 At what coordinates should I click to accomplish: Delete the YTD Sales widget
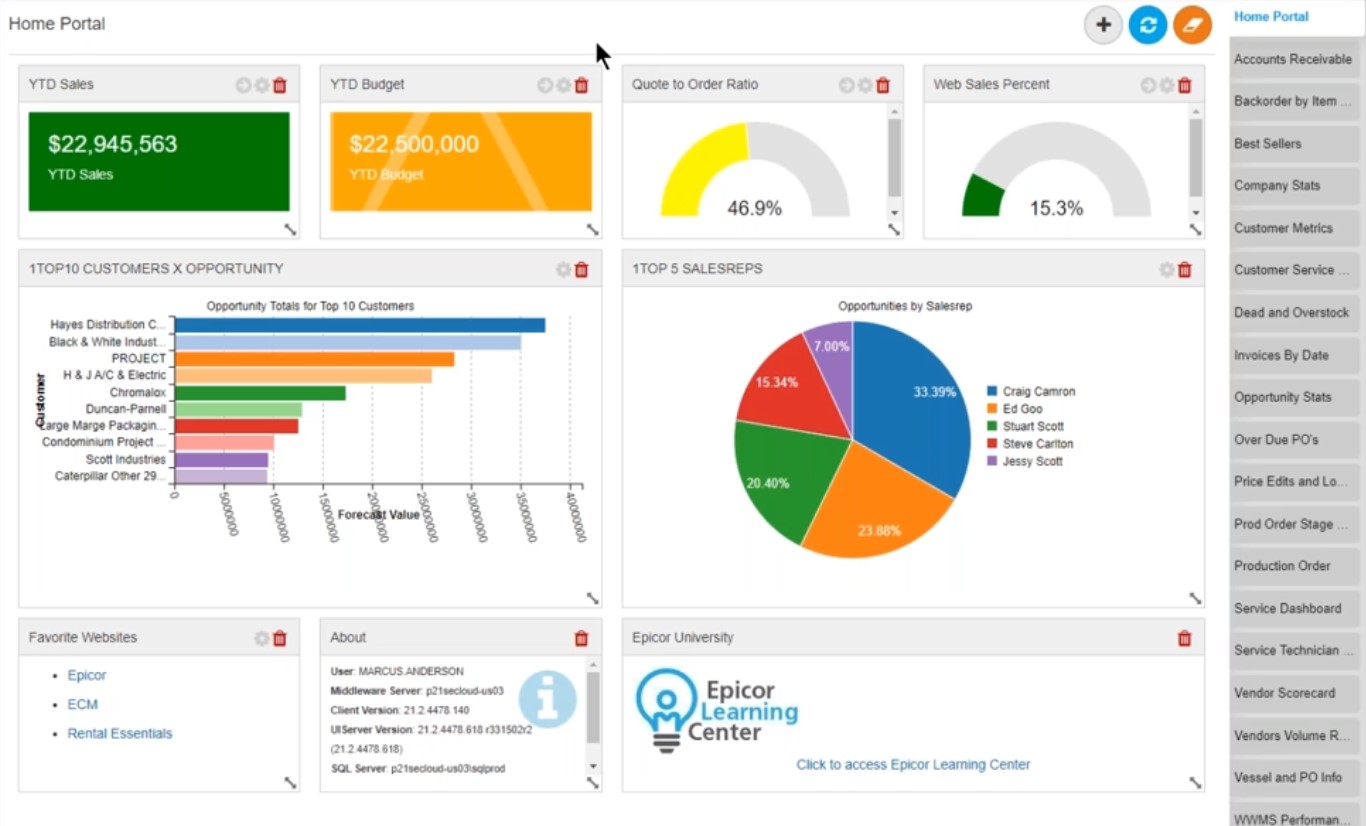(x=280, y=86)
